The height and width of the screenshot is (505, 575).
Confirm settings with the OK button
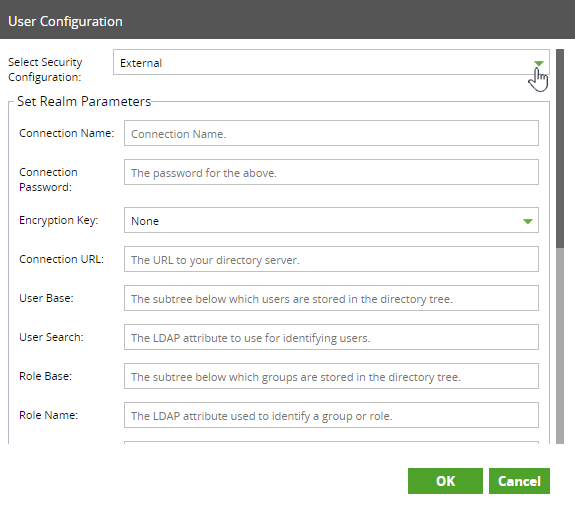445,481
